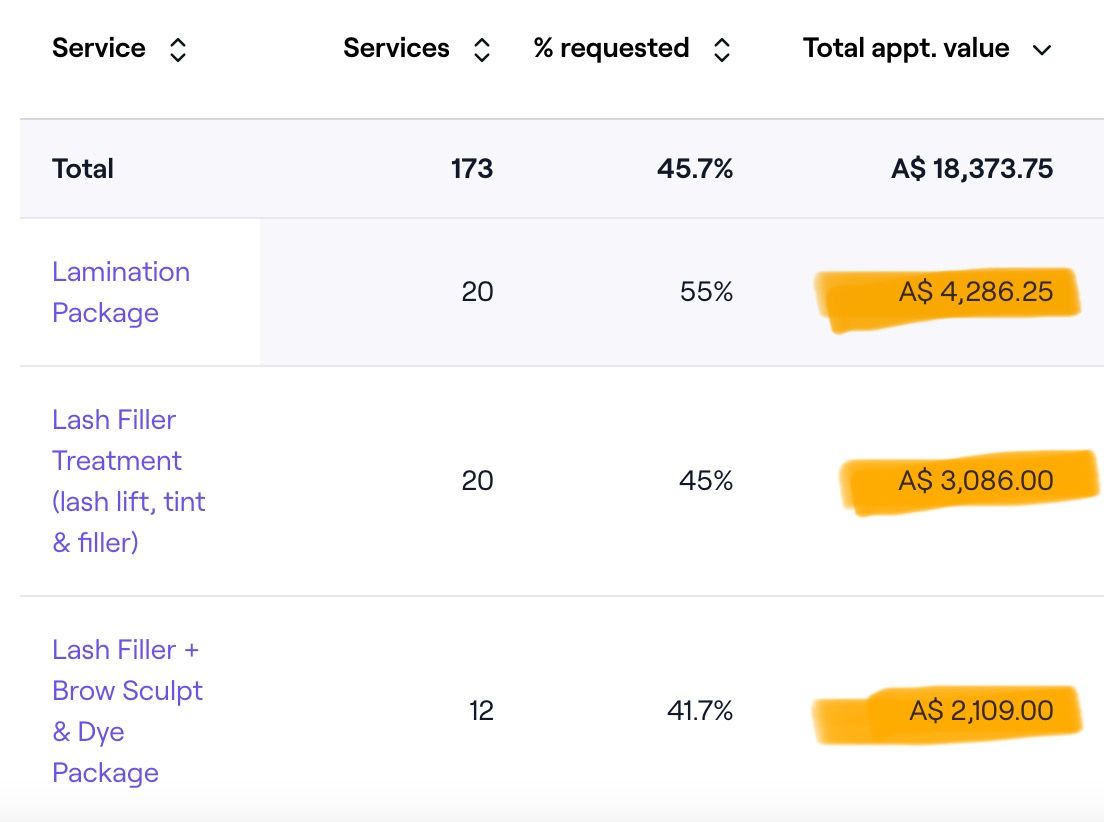Viewport: 1104px width, 822px height.
Task: Click the total value A$ 18,373.75
Action: pyautogui.click(x=972, y=169)
